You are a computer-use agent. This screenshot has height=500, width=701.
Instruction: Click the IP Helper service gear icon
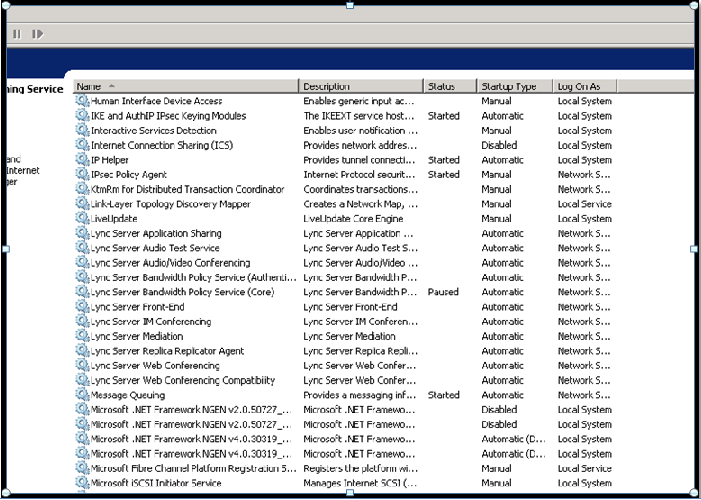pyautogui.click(x=82, y=160)
